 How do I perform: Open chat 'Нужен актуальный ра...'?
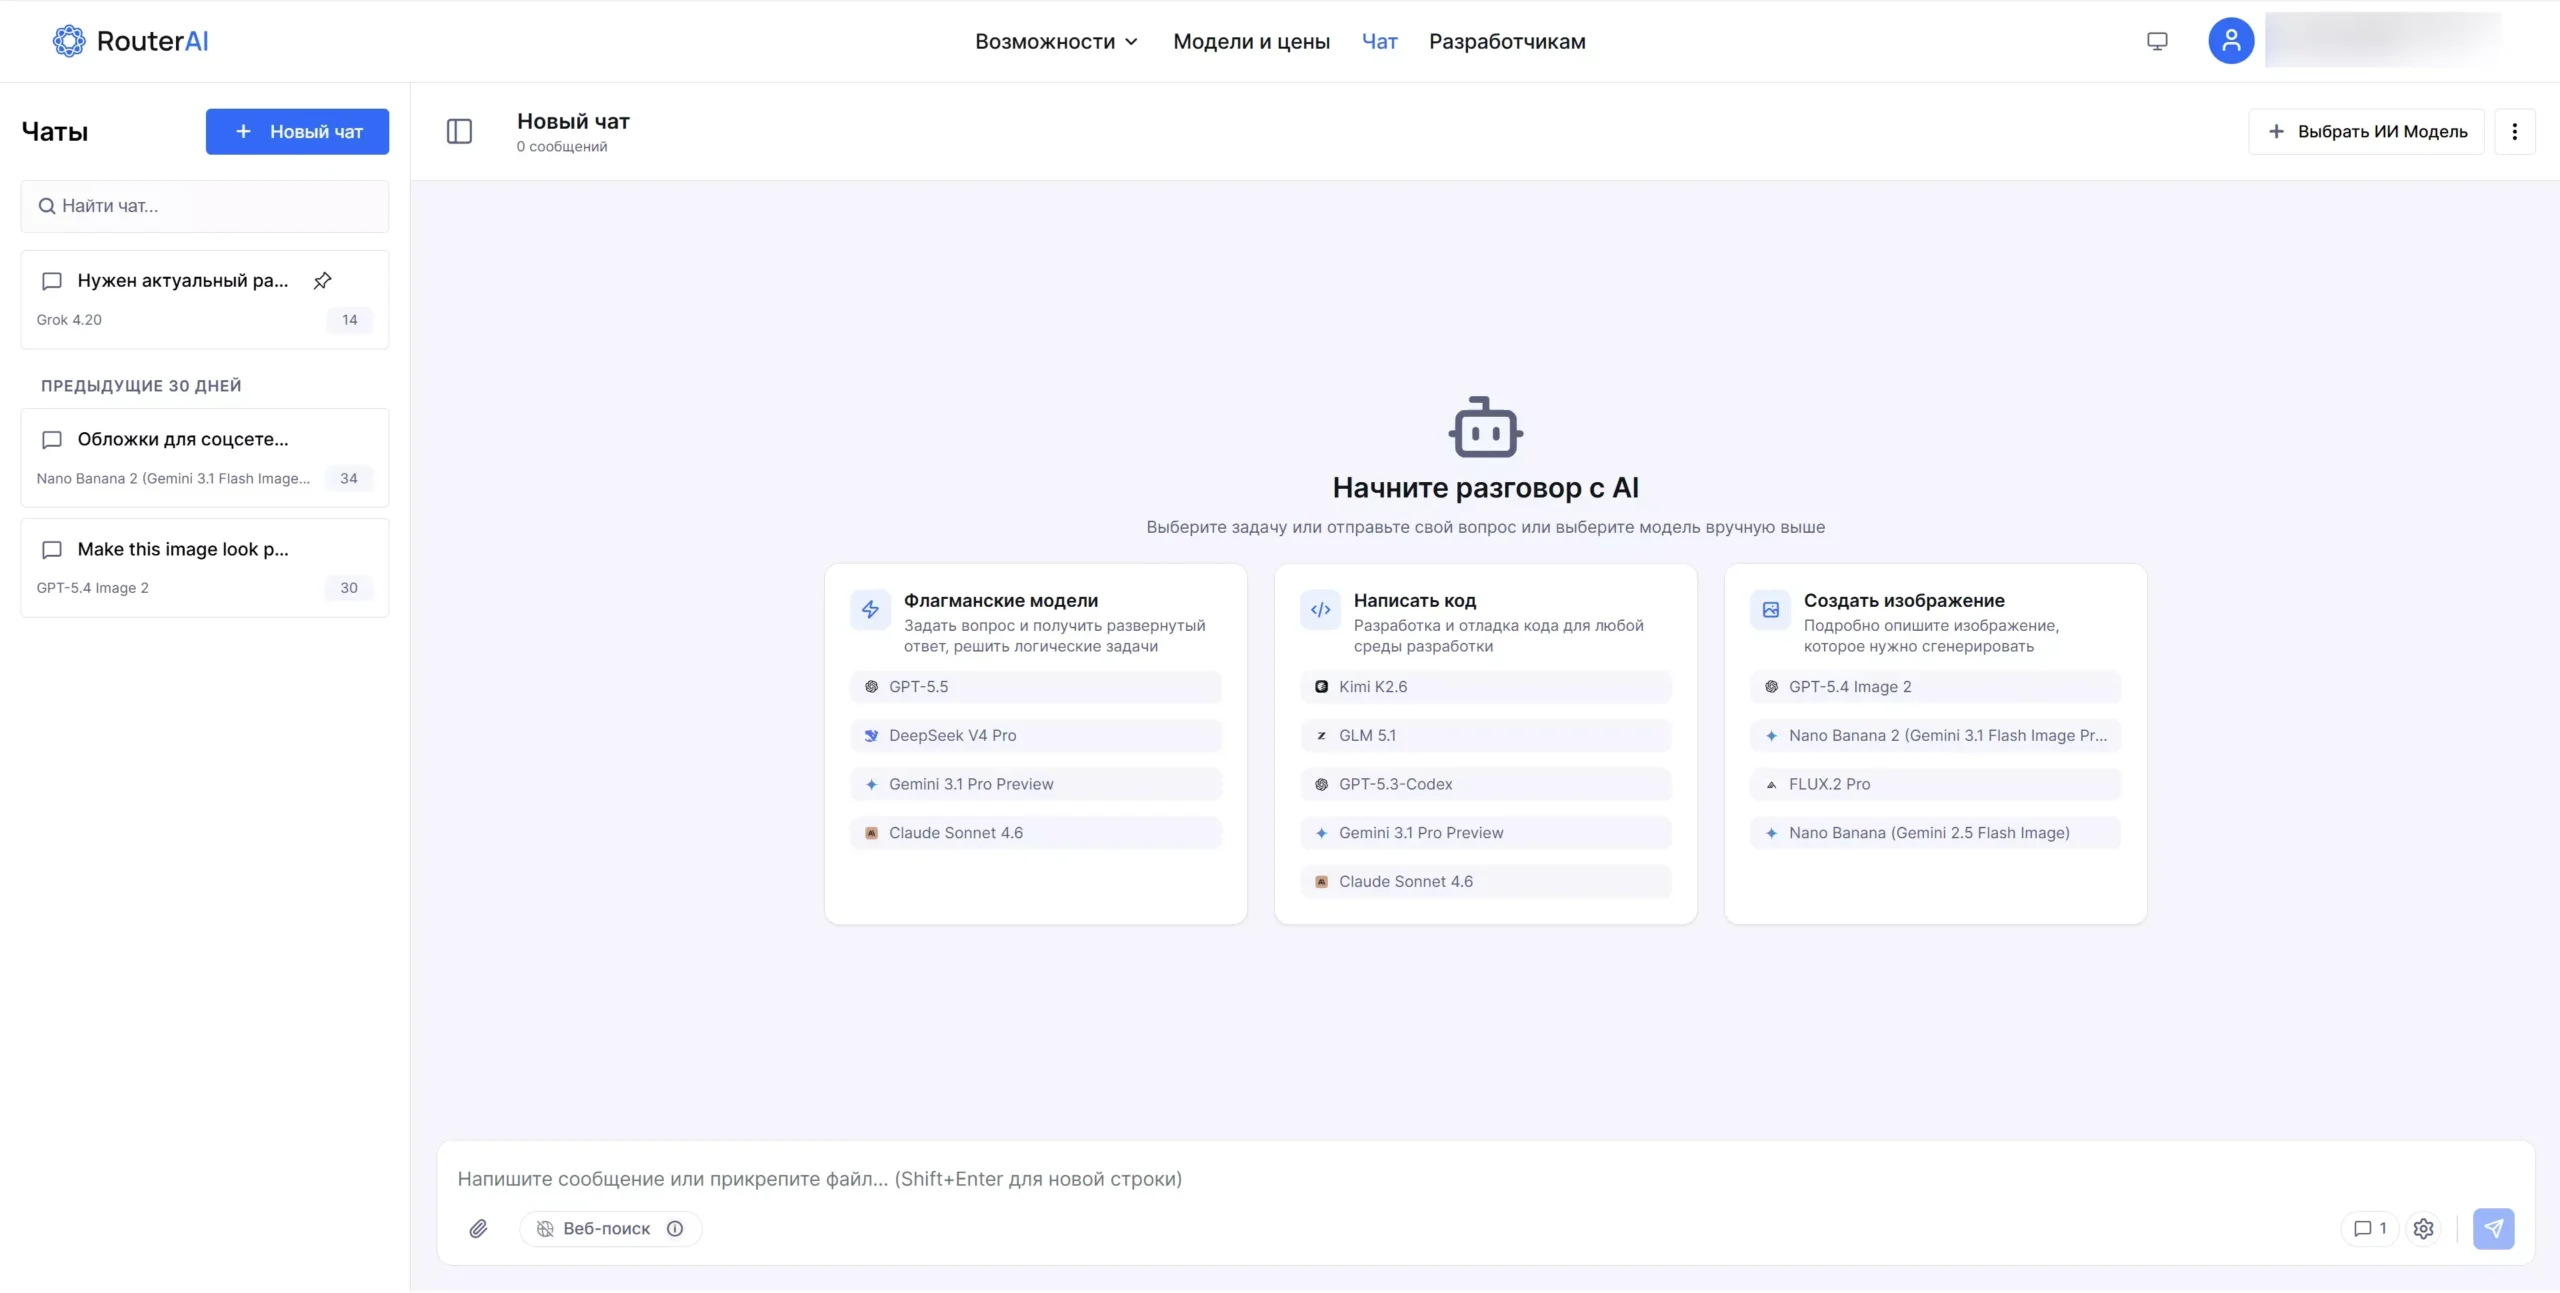click(x=205, y=299)
